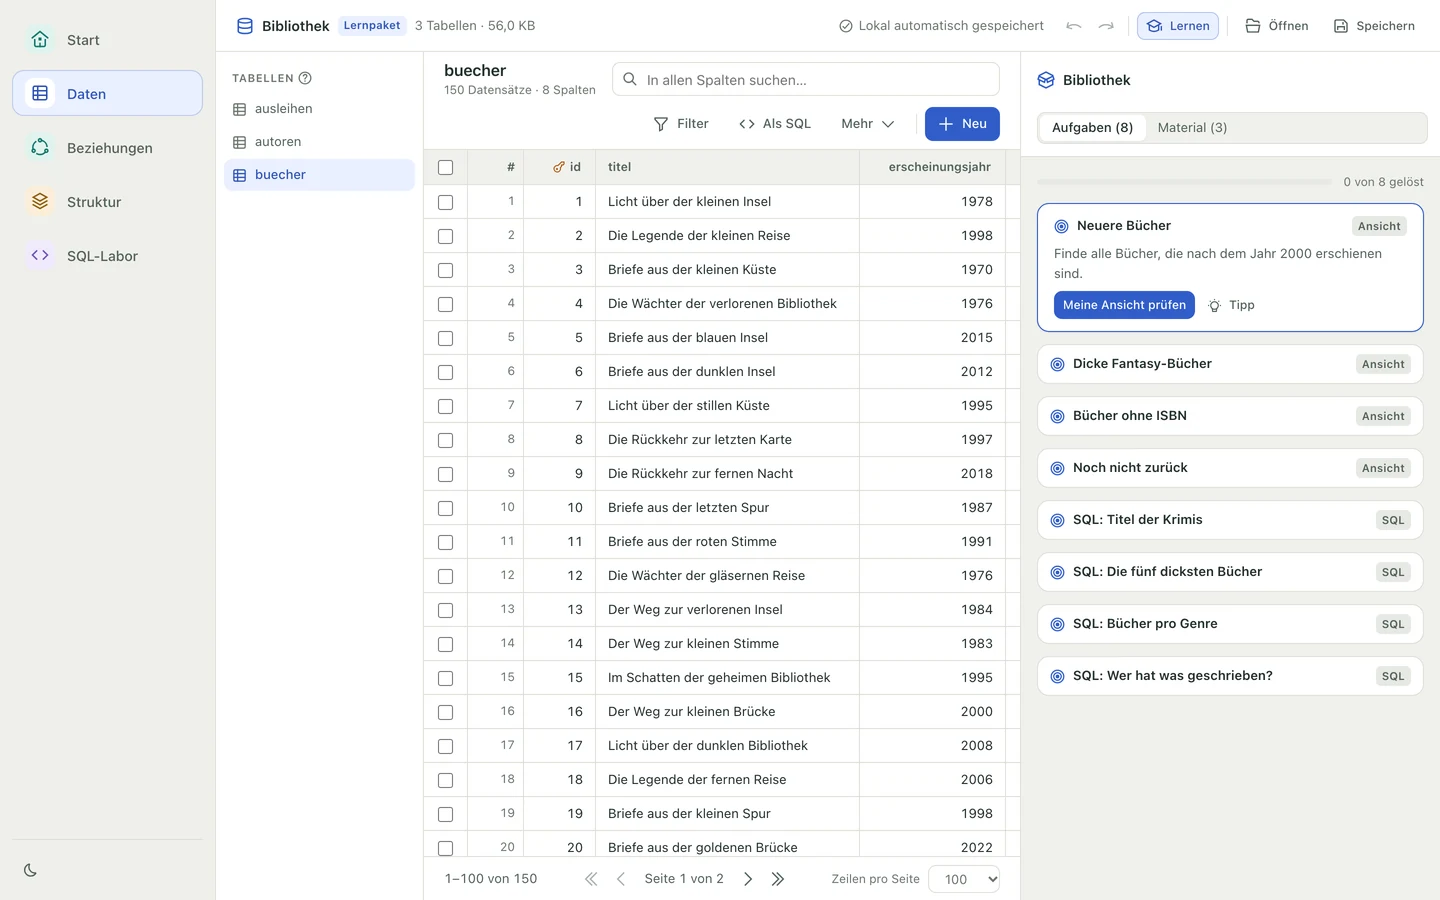
Task: Jump to the last page
Action: pyautogui.click(x=778, y=879)
